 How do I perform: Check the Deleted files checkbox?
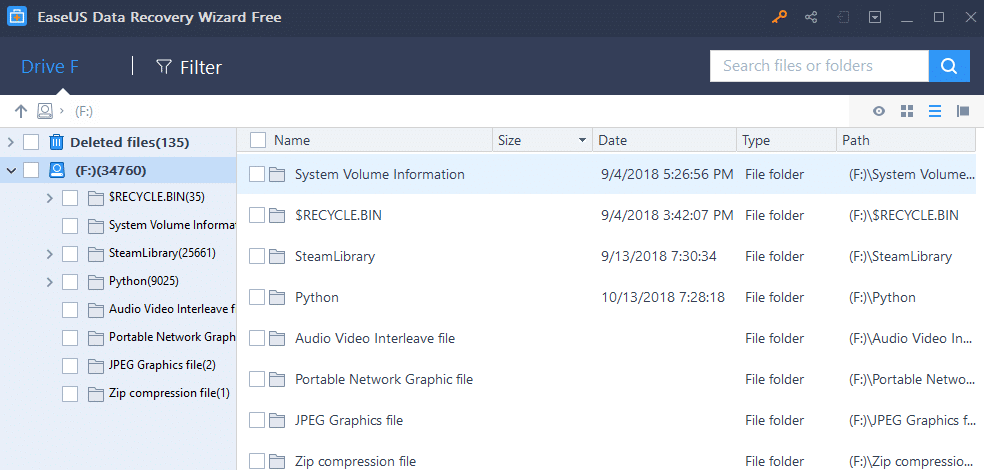pyautogui.click(x=31, y=142)
